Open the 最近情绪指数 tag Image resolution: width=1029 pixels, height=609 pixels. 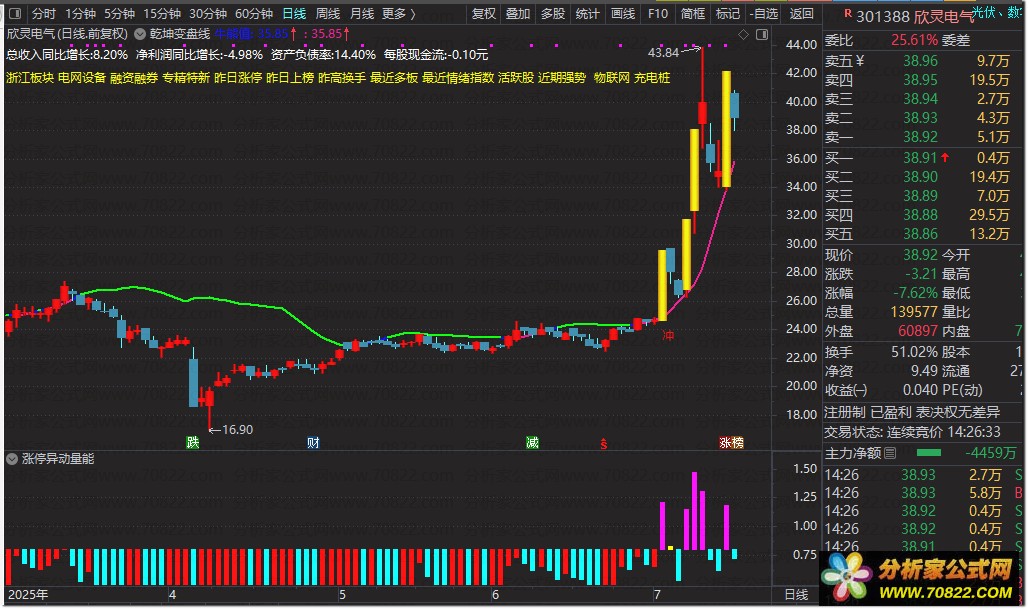click(x=458, y=77)
